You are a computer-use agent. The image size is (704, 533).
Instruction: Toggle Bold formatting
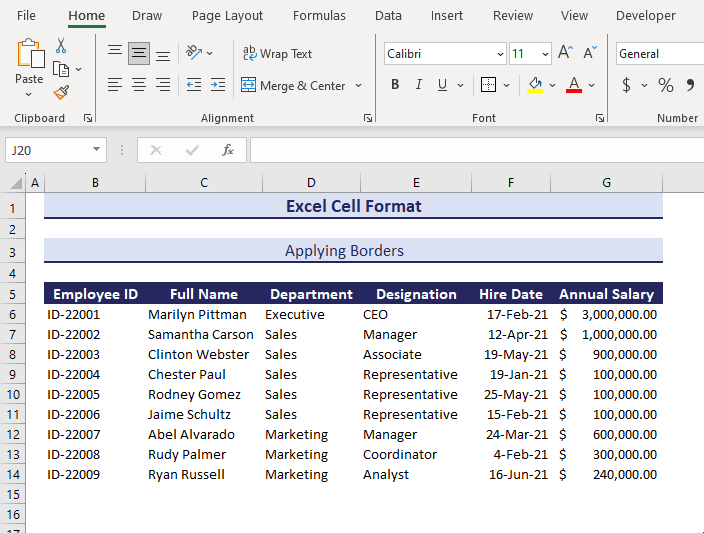(395, 85)
